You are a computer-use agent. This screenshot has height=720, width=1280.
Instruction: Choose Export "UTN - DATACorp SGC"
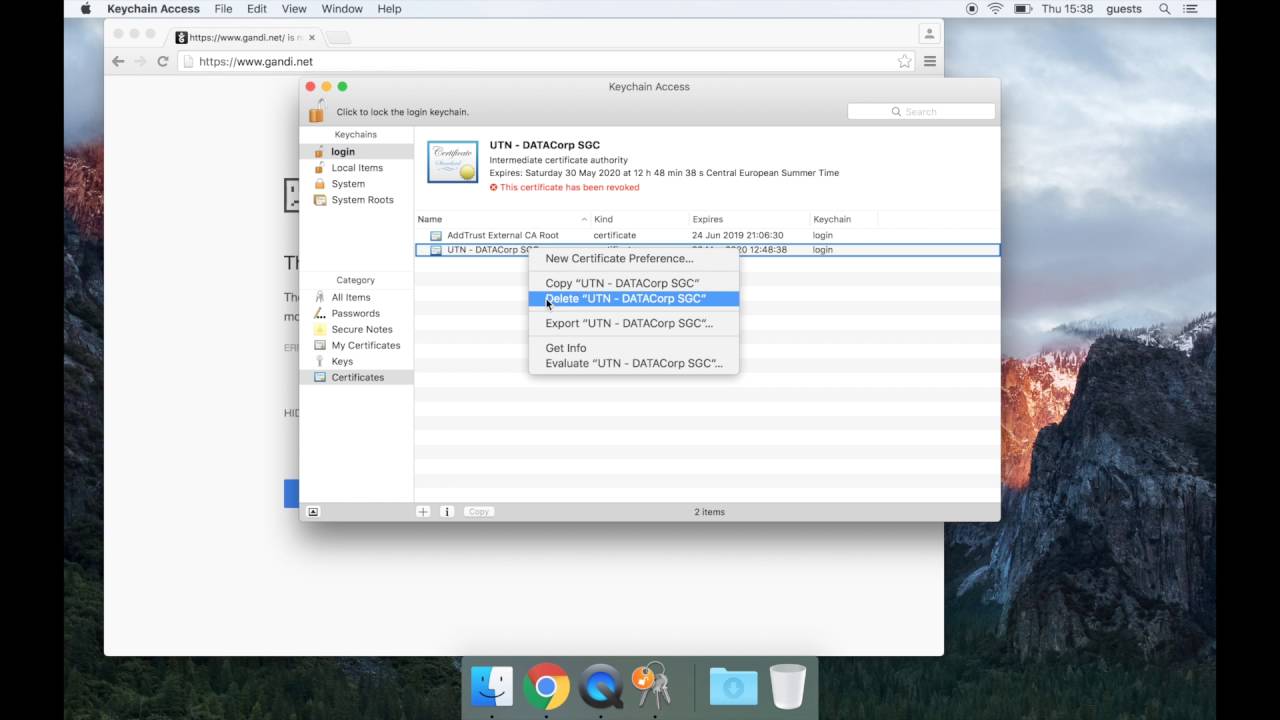[634, 323]
